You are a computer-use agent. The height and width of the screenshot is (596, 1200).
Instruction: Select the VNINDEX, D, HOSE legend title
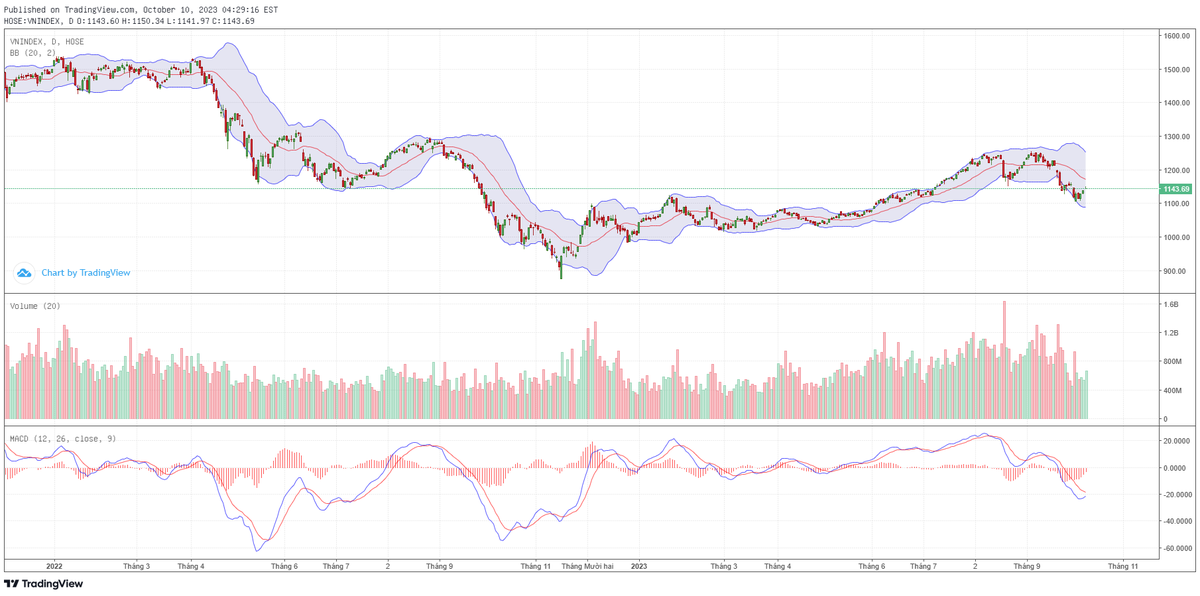47,42
